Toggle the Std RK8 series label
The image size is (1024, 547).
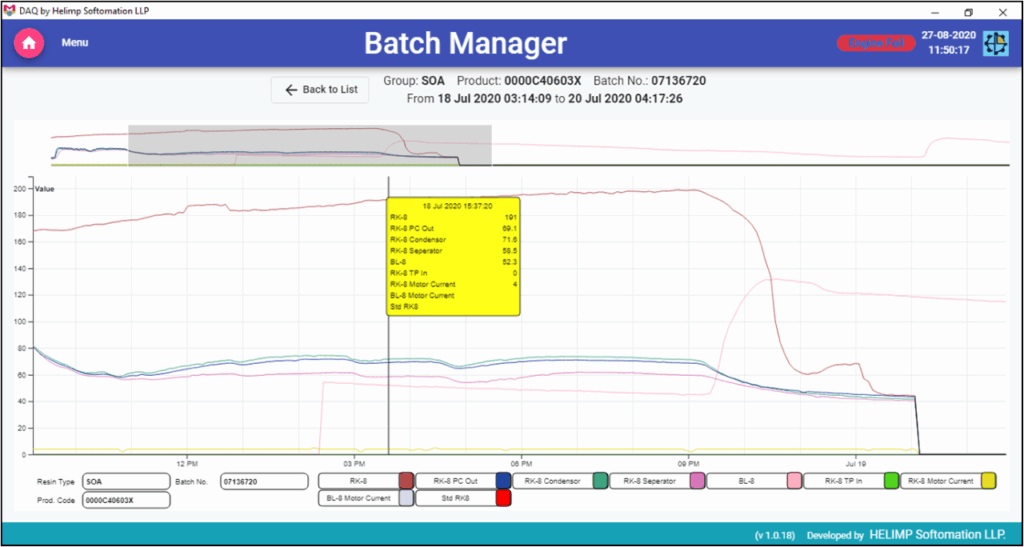tap(453, 498)
